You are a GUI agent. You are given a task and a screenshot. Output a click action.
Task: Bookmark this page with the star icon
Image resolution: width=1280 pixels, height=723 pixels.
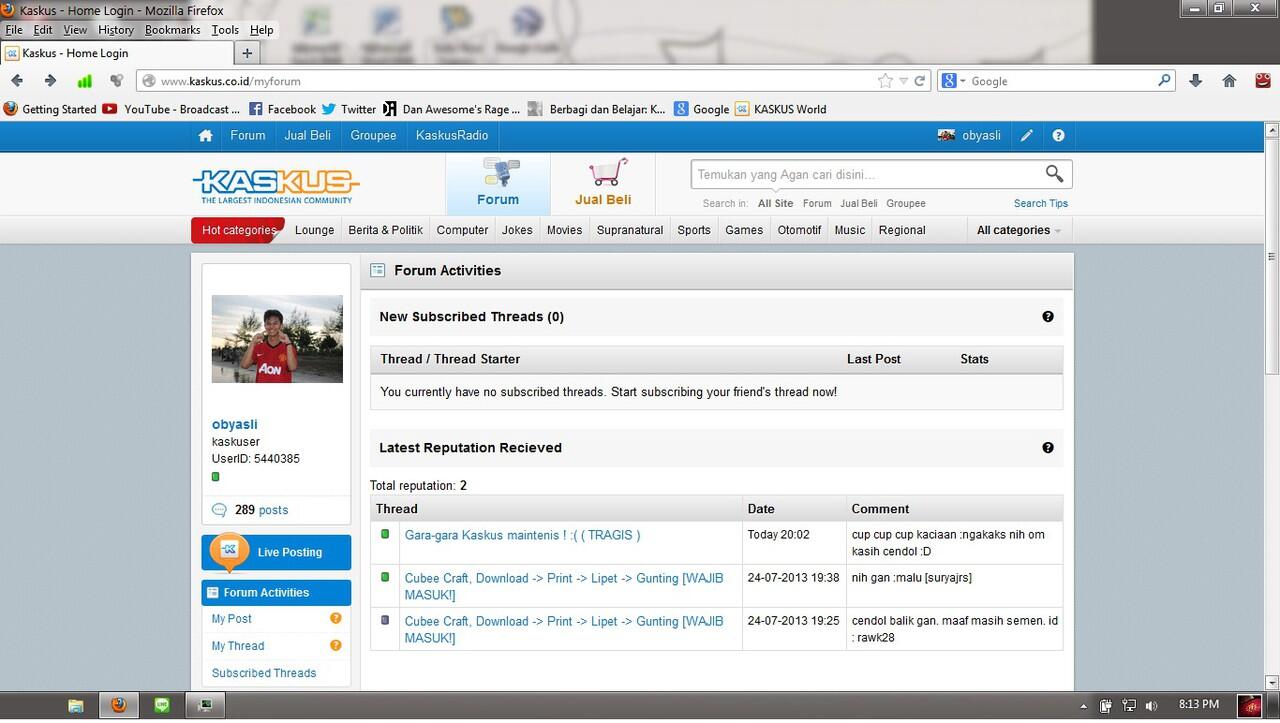pyautogui.click(x=885, y=81)
